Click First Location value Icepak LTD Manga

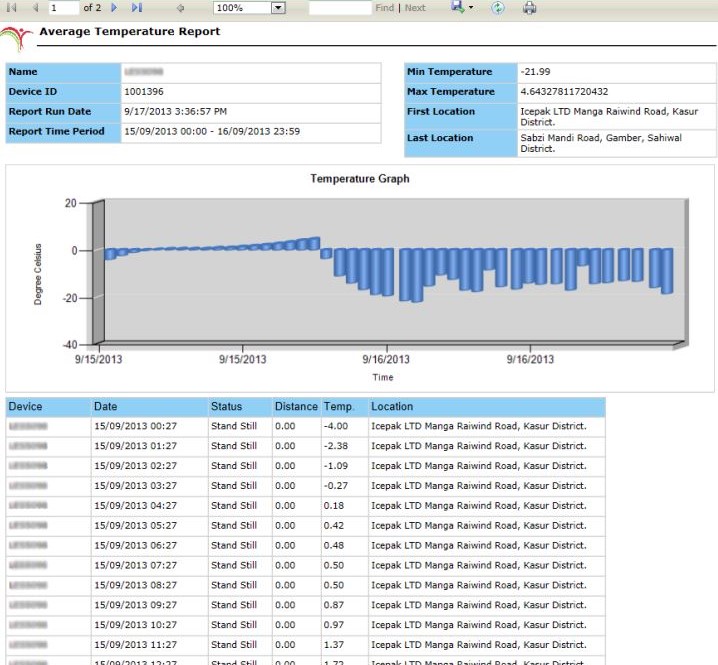609,117
